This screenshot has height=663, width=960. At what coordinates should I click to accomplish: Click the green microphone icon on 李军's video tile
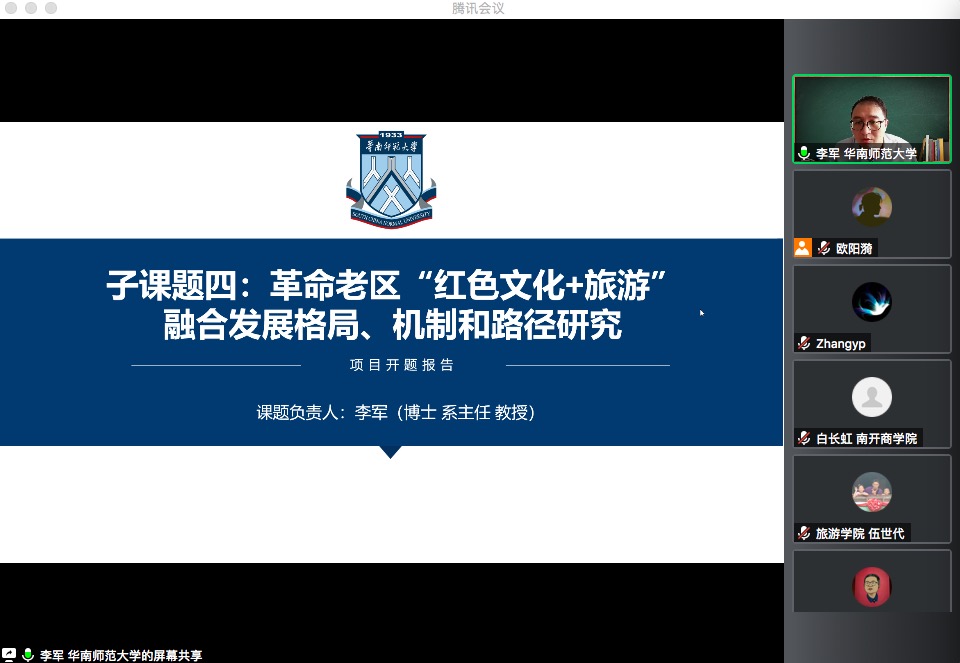tap(804, 152)
